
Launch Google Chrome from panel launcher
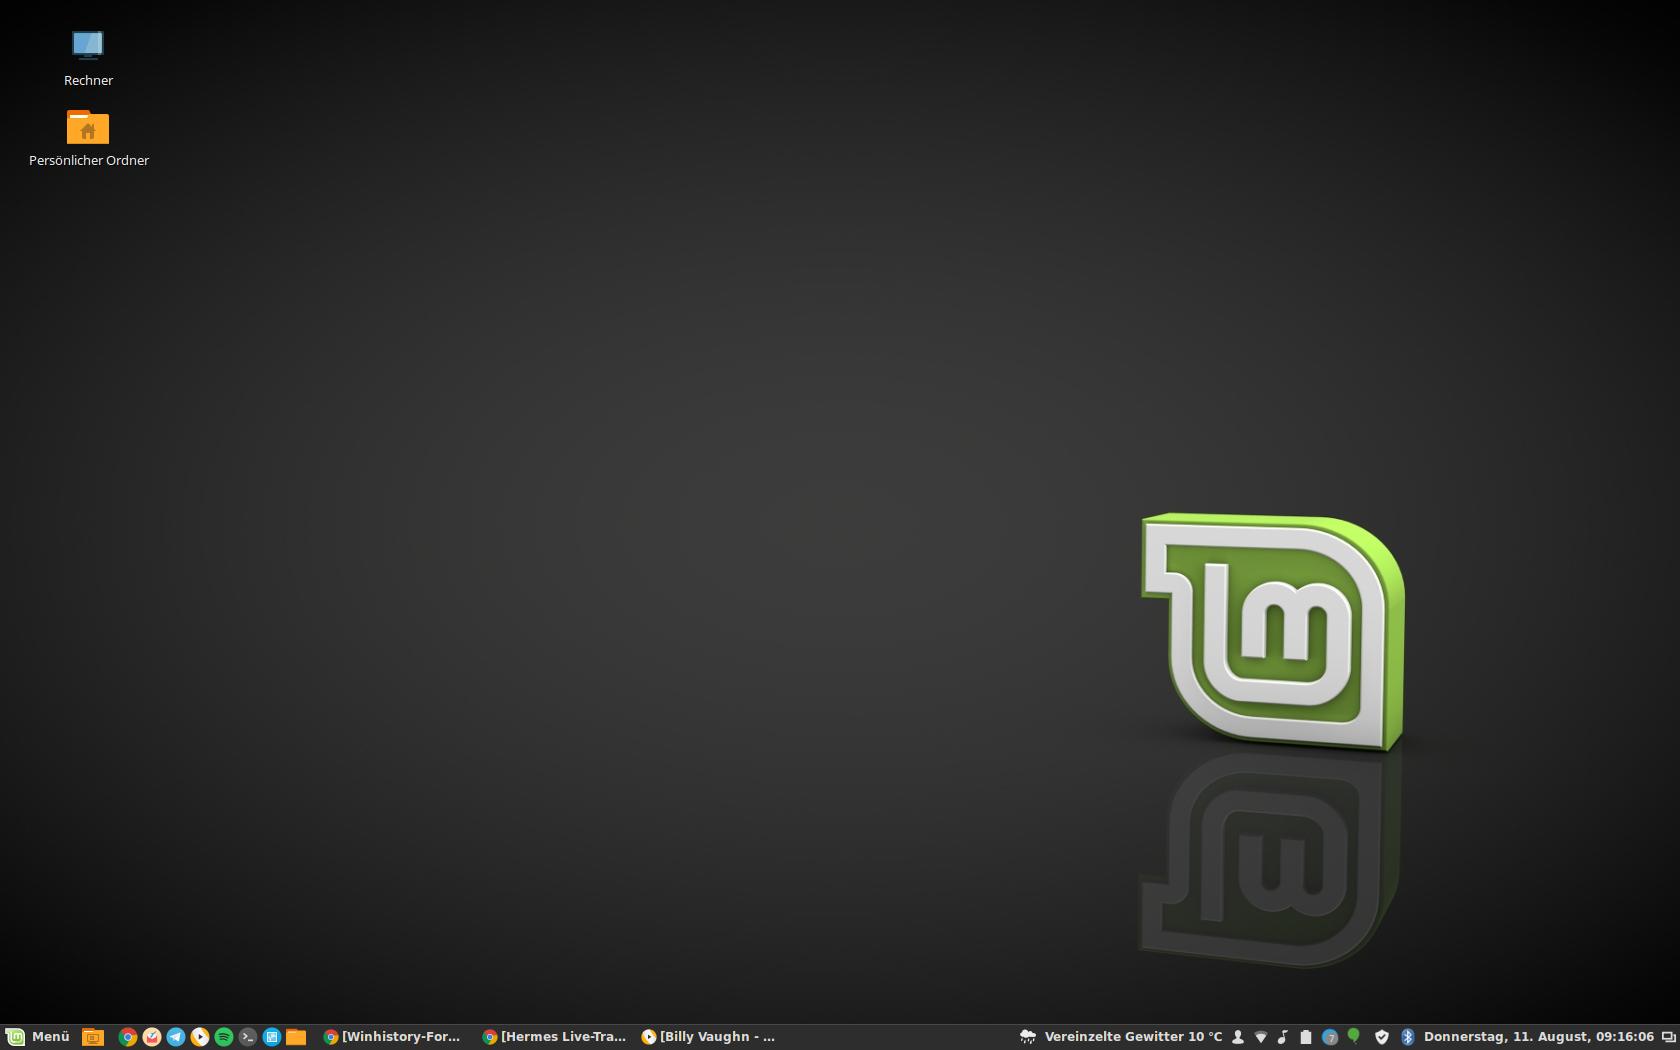pos(128,1037)
